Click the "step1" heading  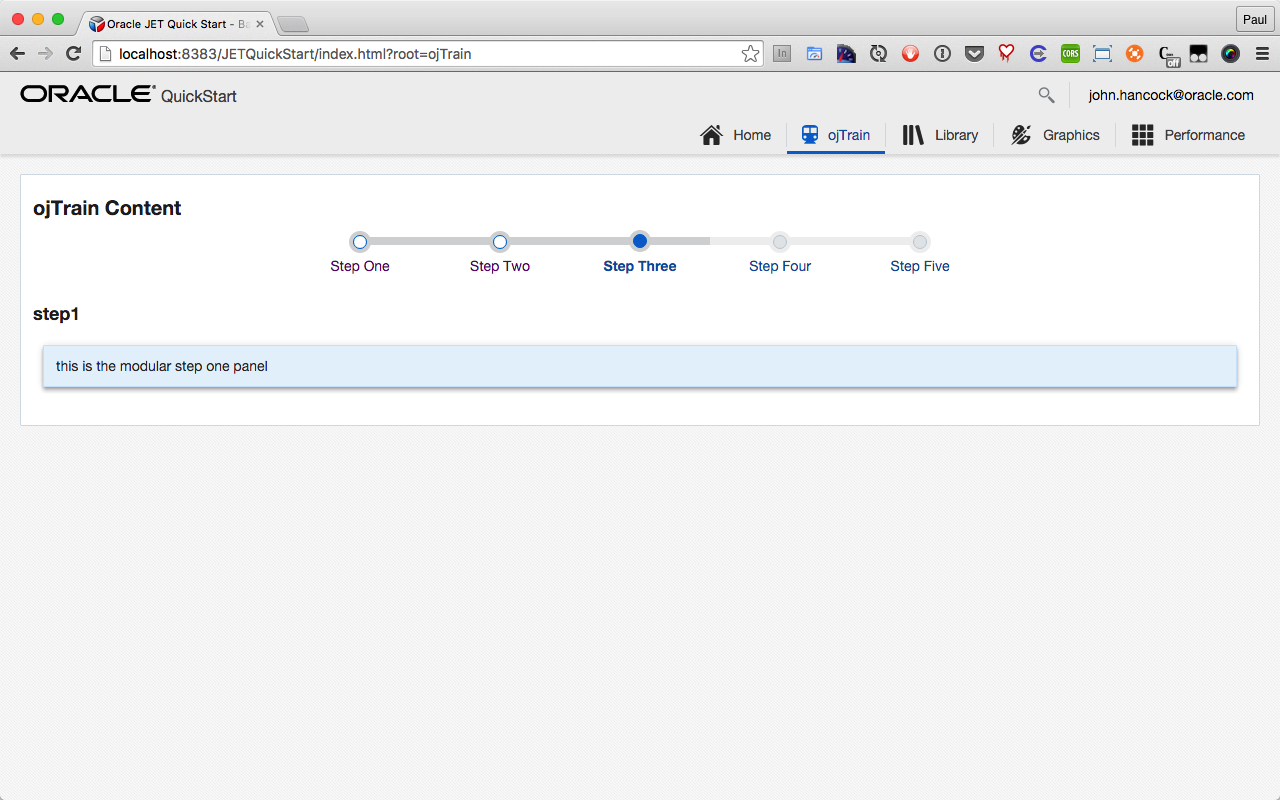[x=56, y=314]
